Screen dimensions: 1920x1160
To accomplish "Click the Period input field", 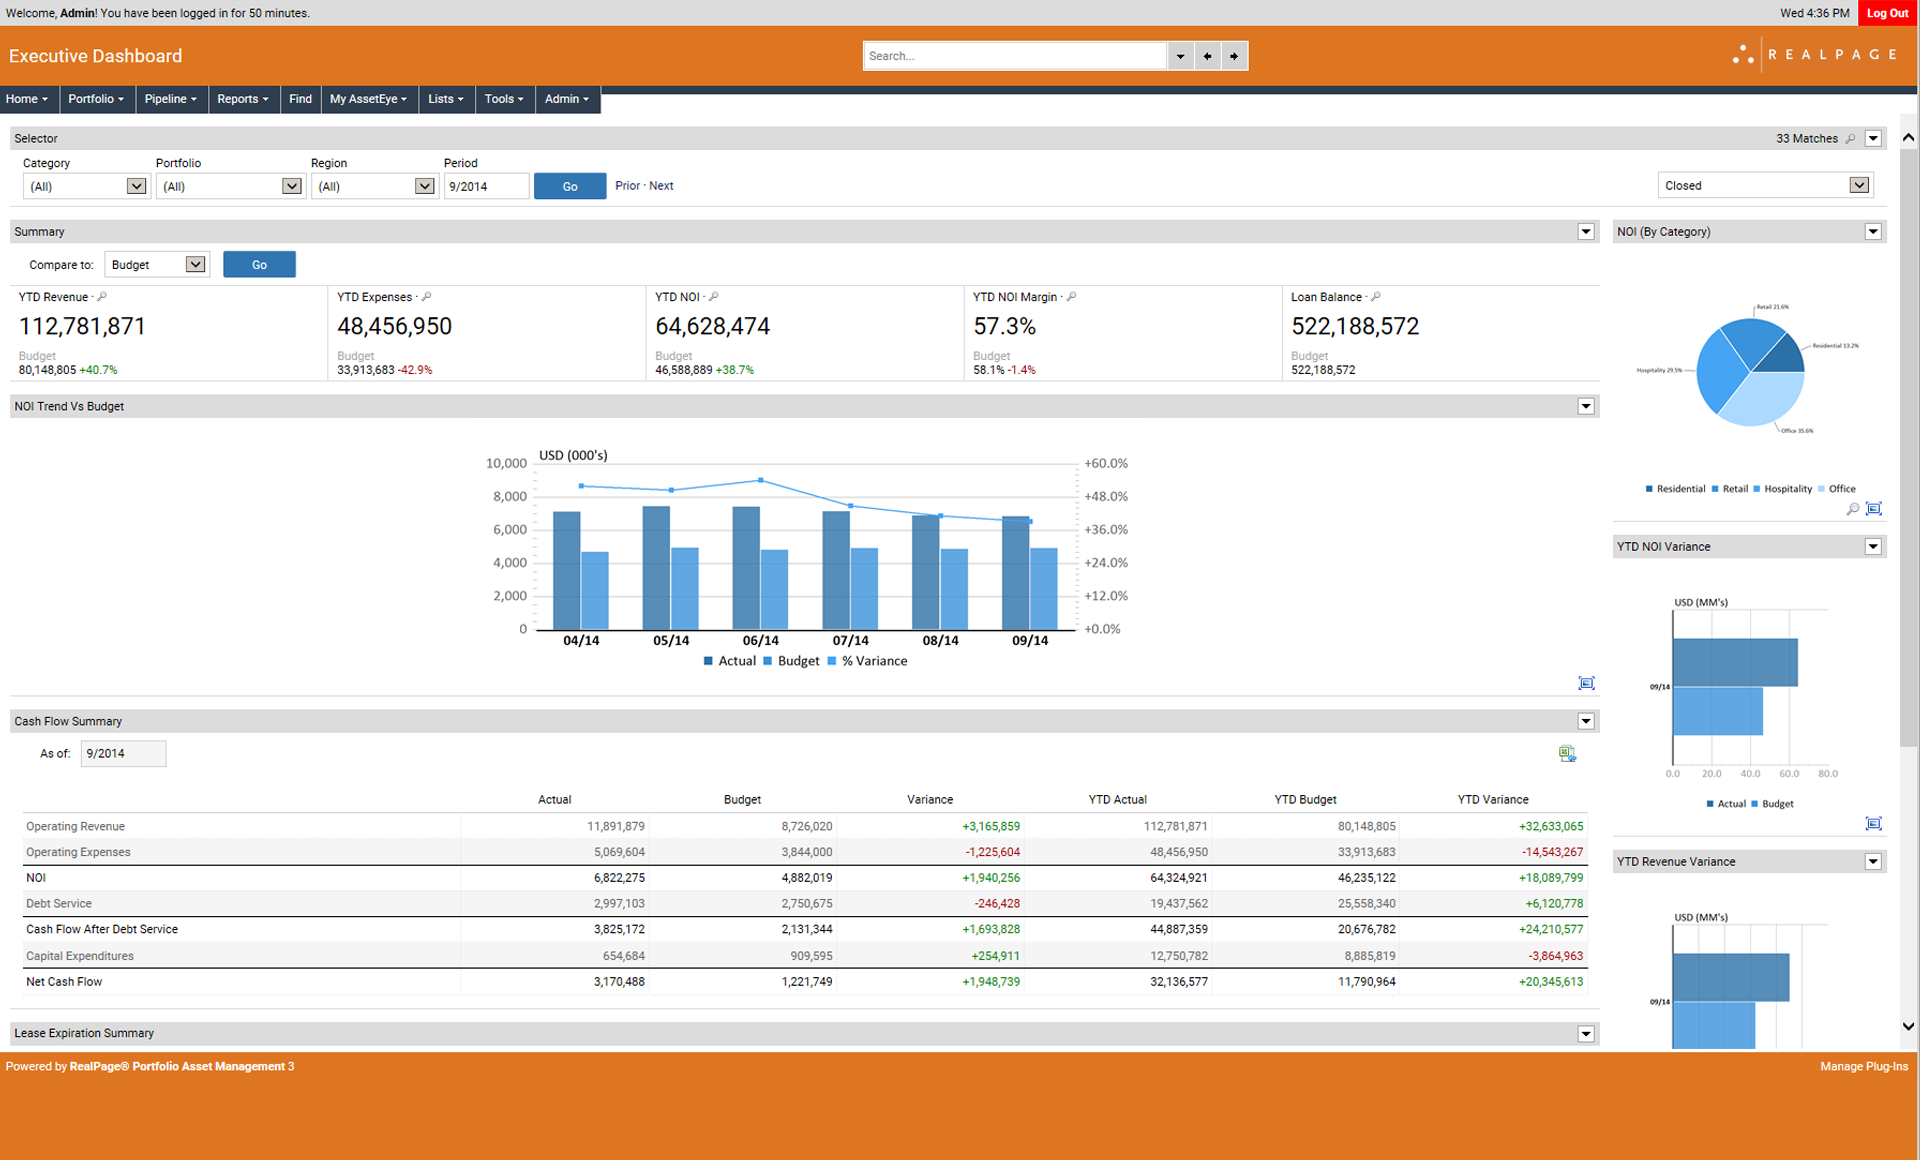I will pos(486,186).
